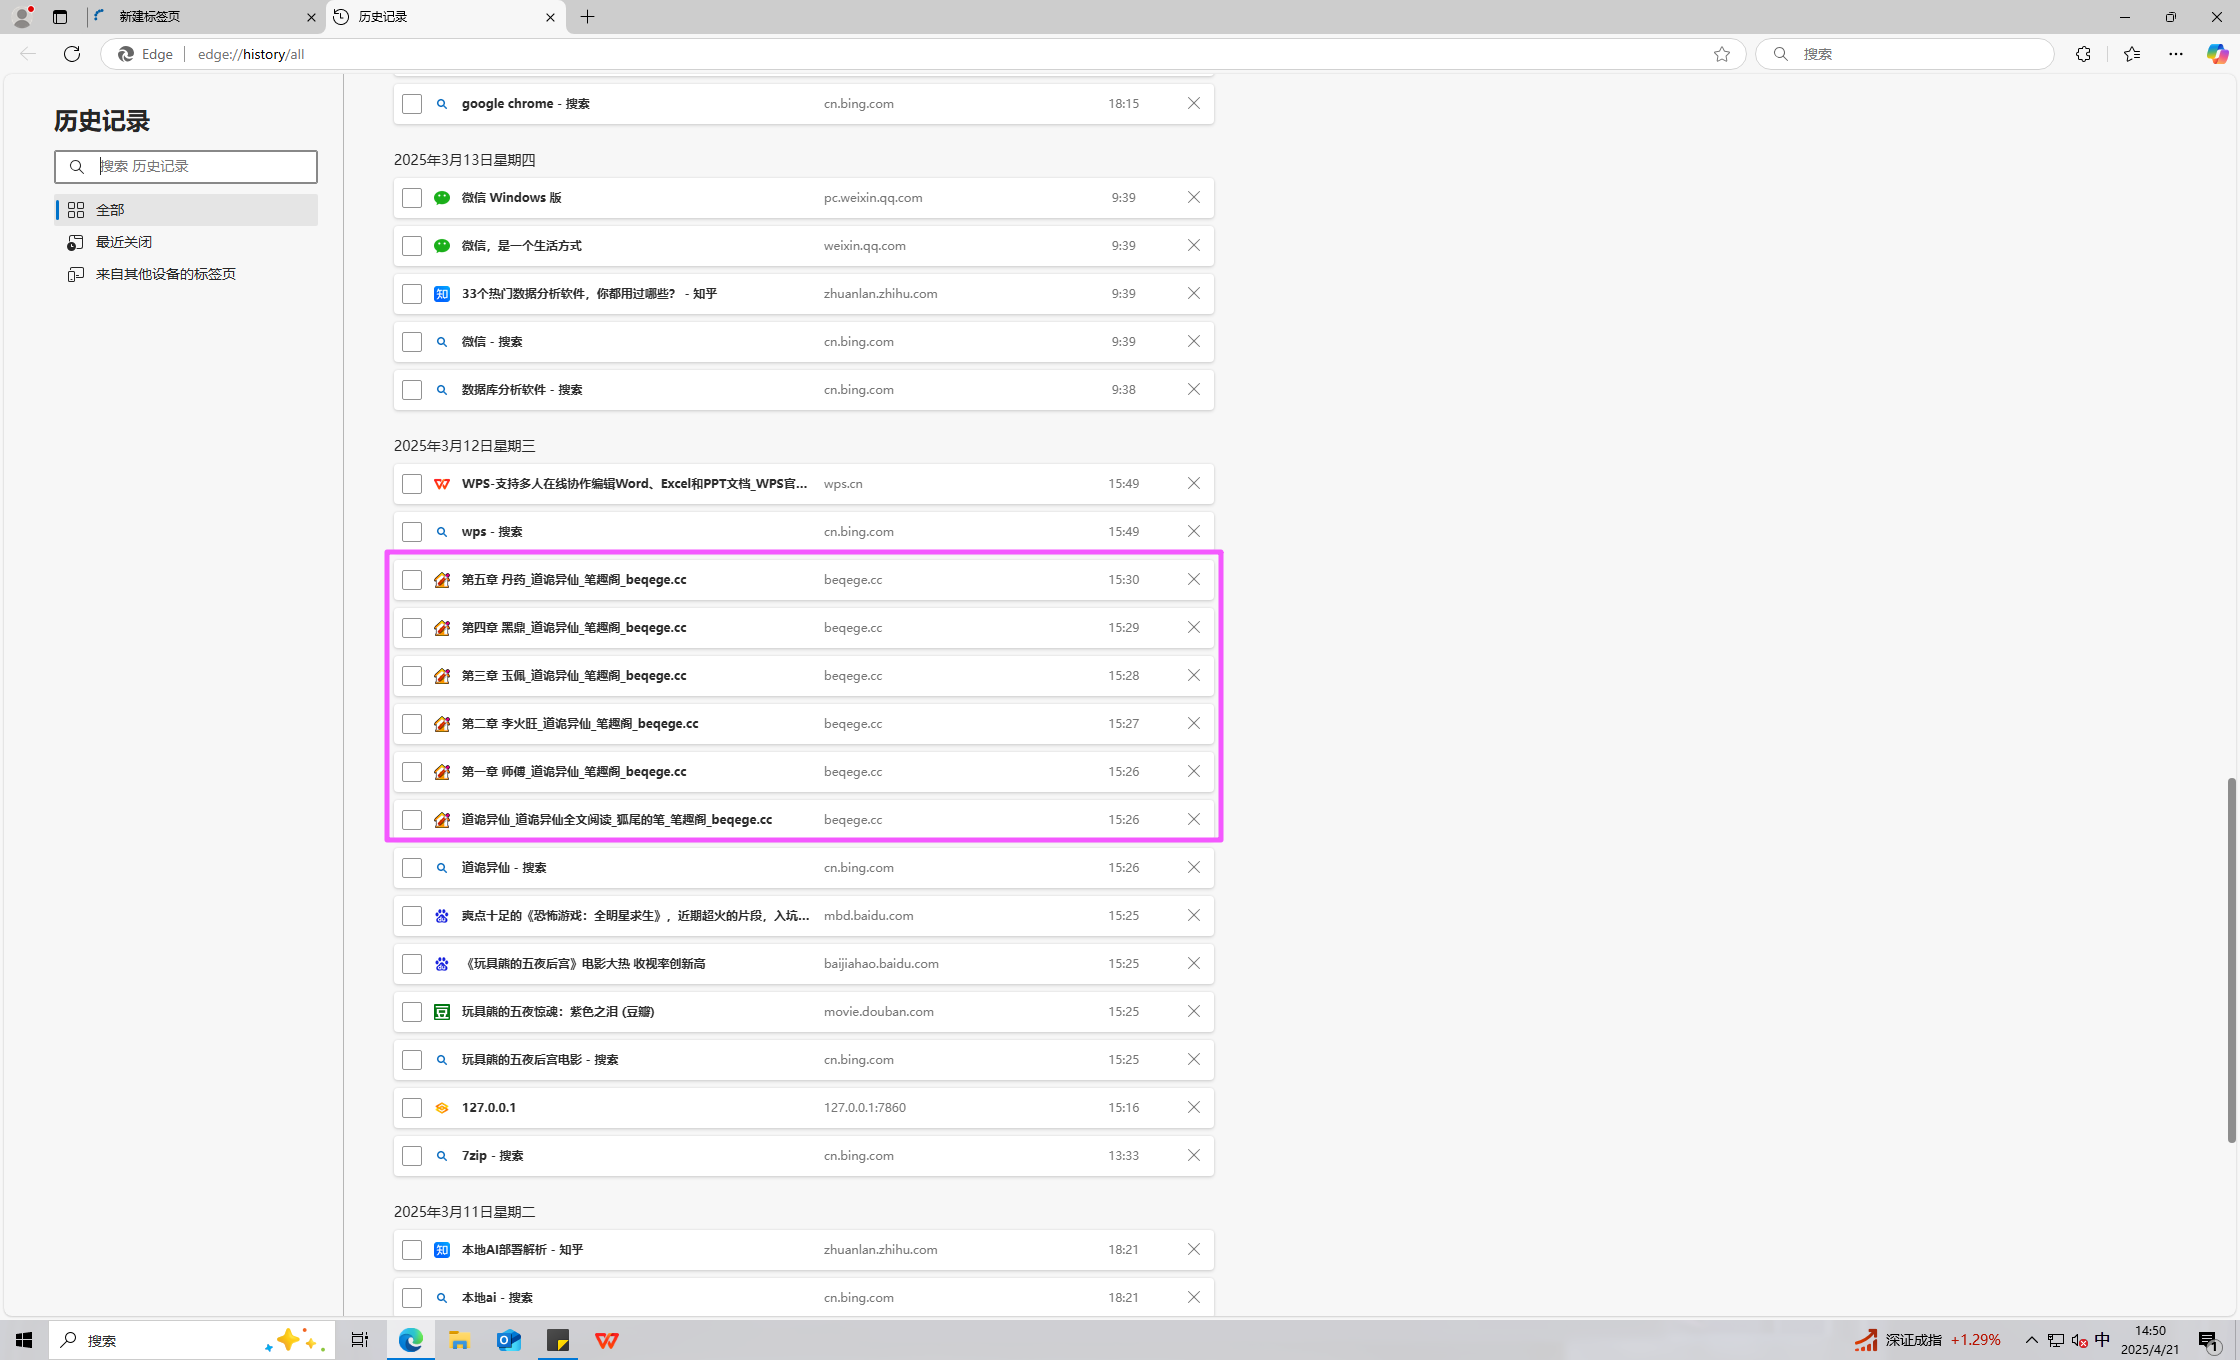Close the 新建标签页 tab

tap(311, 17)
